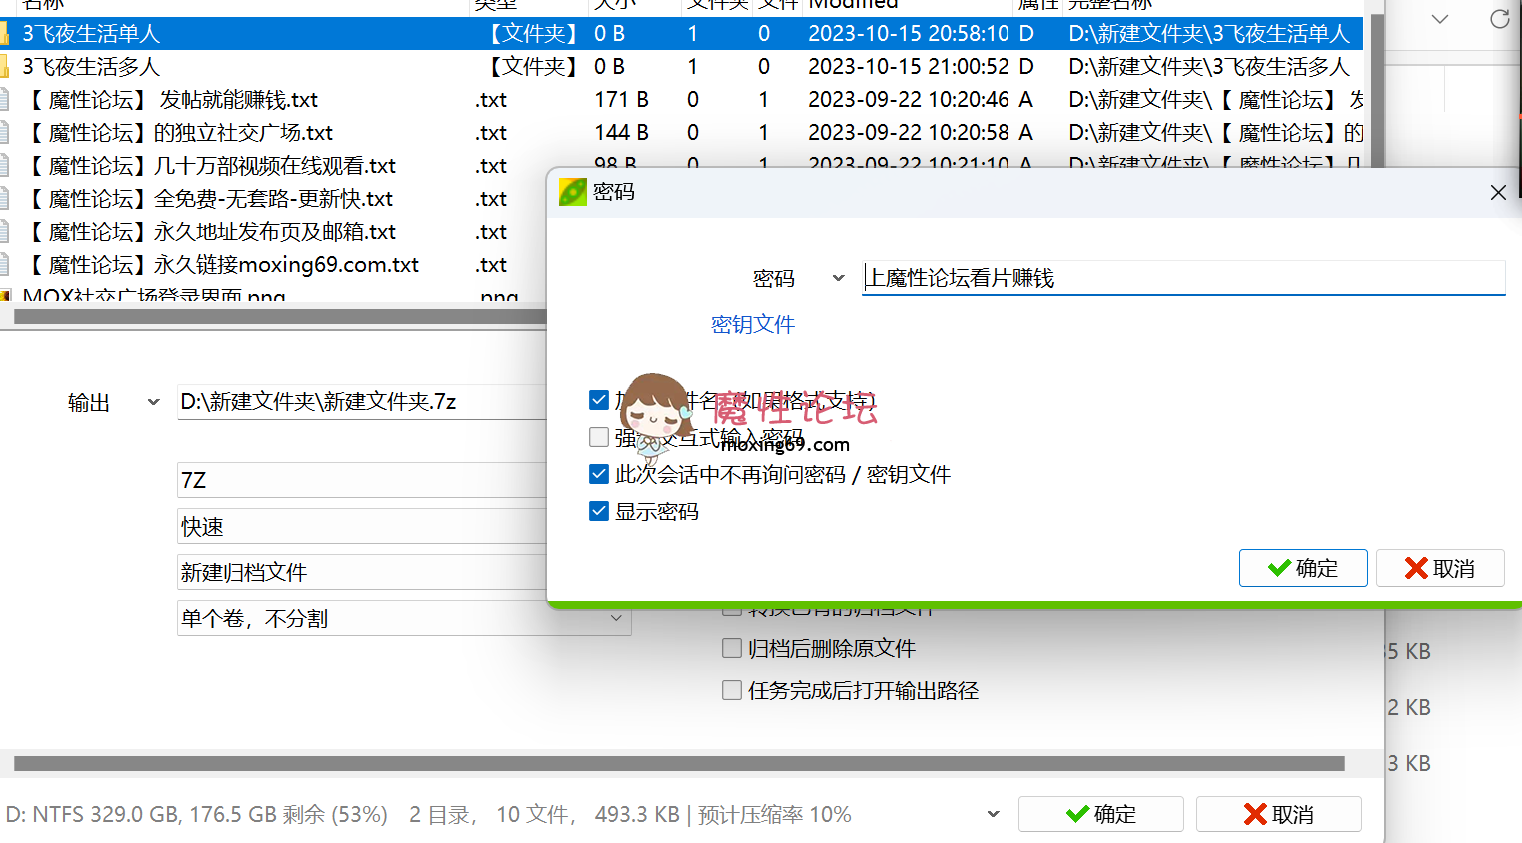Click the txt icon of 几十万部视频在线观看.txt
1522x843 pixels.
(x=7, y=165)
